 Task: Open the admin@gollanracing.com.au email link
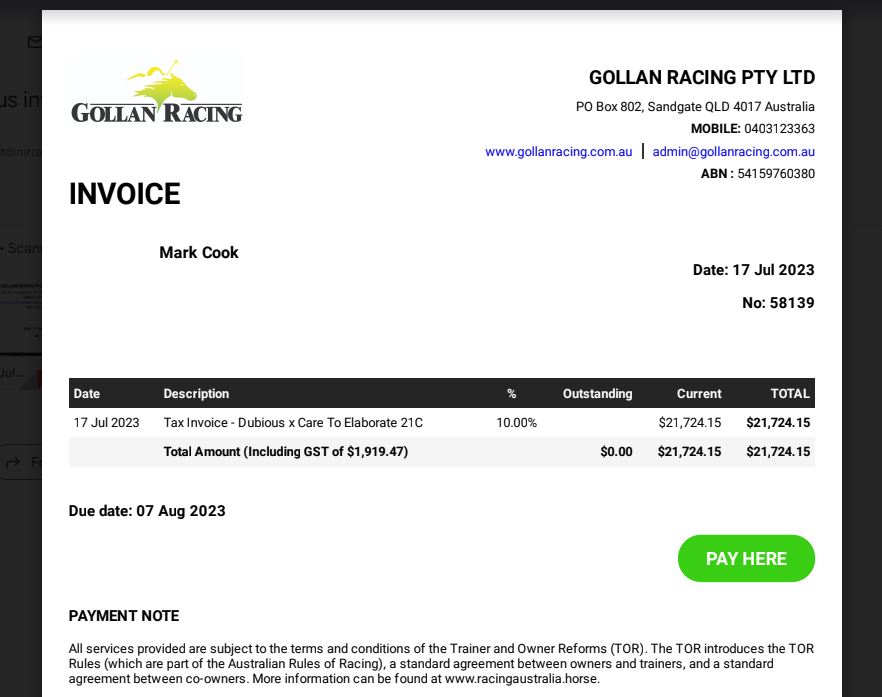734,151
